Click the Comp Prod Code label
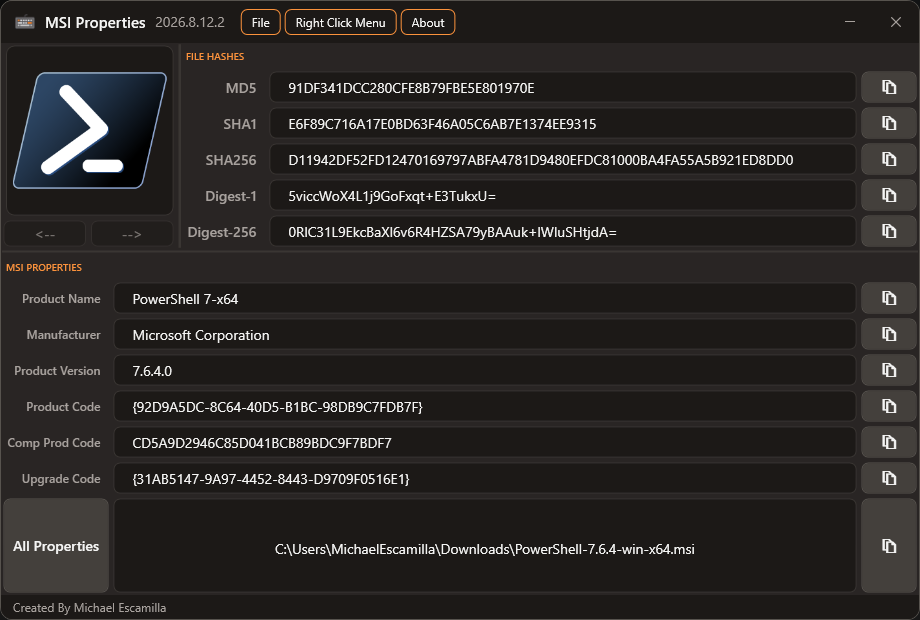920x620 pixels. point(54,443)
